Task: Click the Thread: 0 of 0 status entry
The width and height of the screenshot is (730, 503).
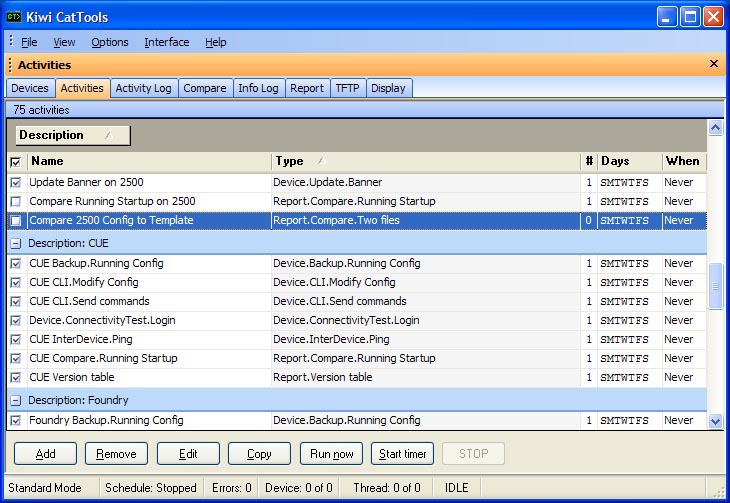Action: (387, 488)
